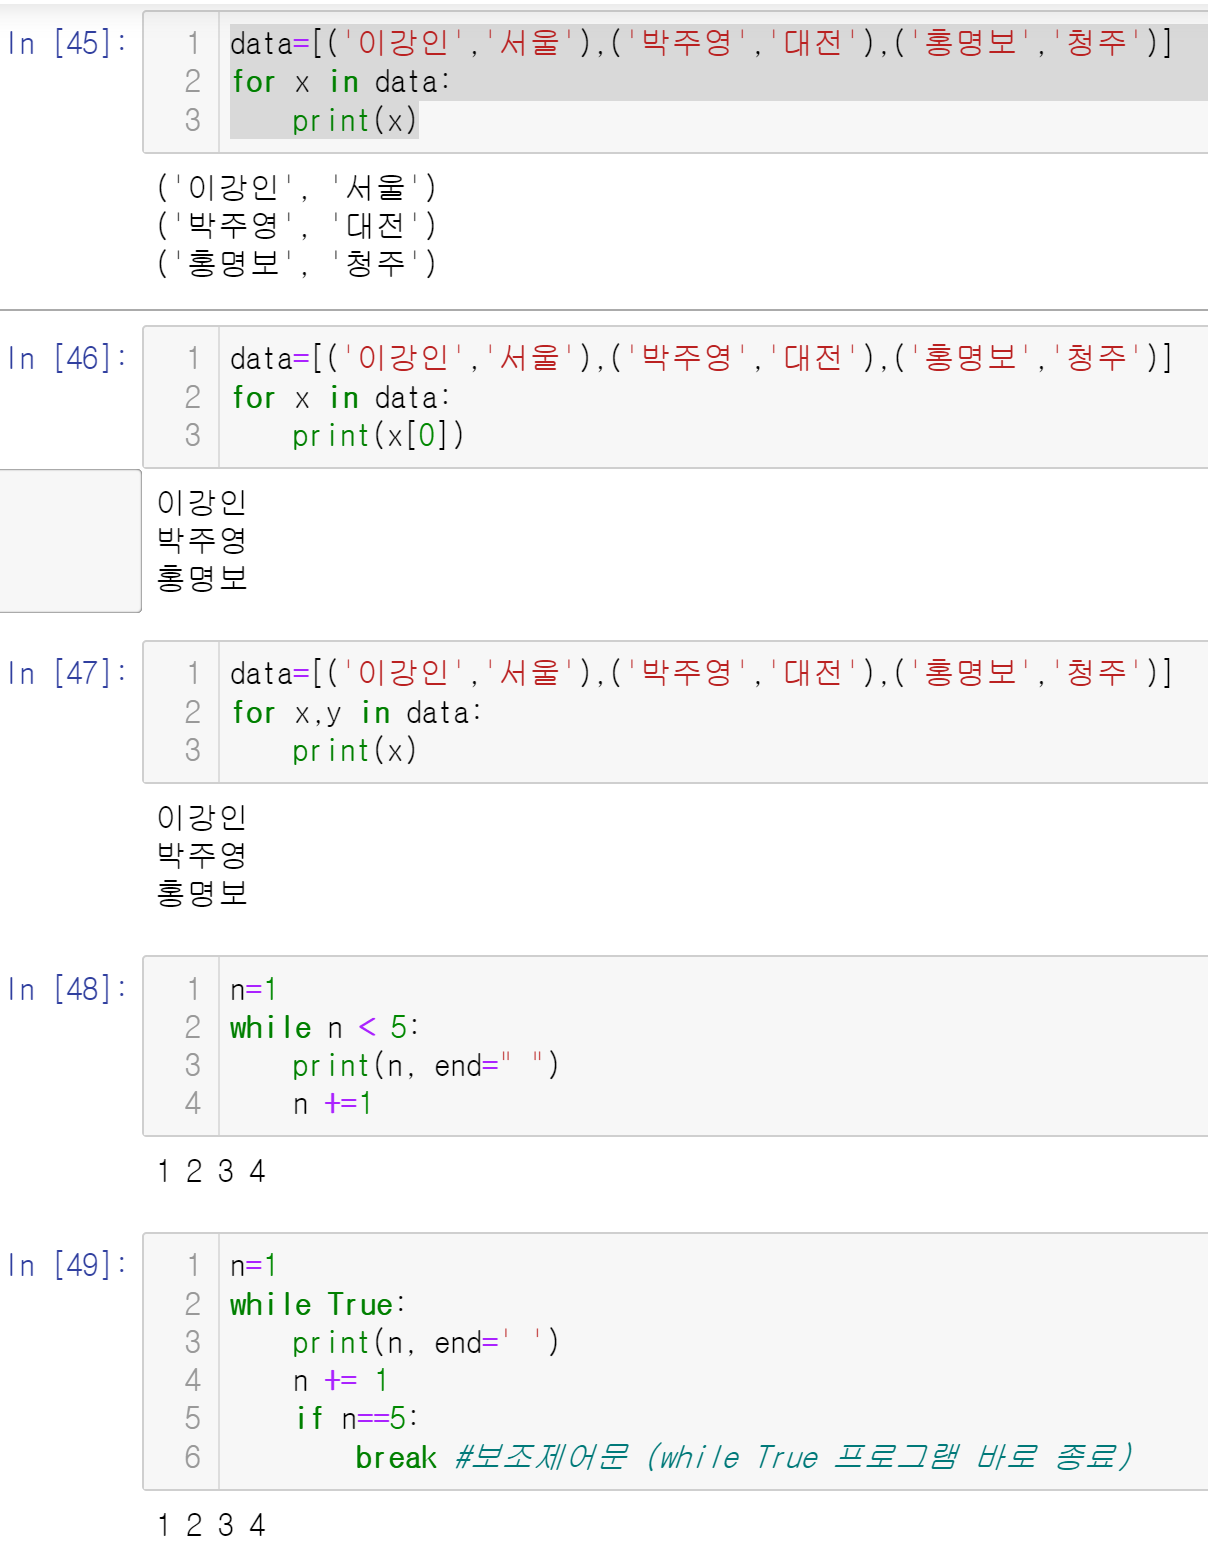
Task: Click output tuple ('이강인', '서울')
Action: point(297,188)
